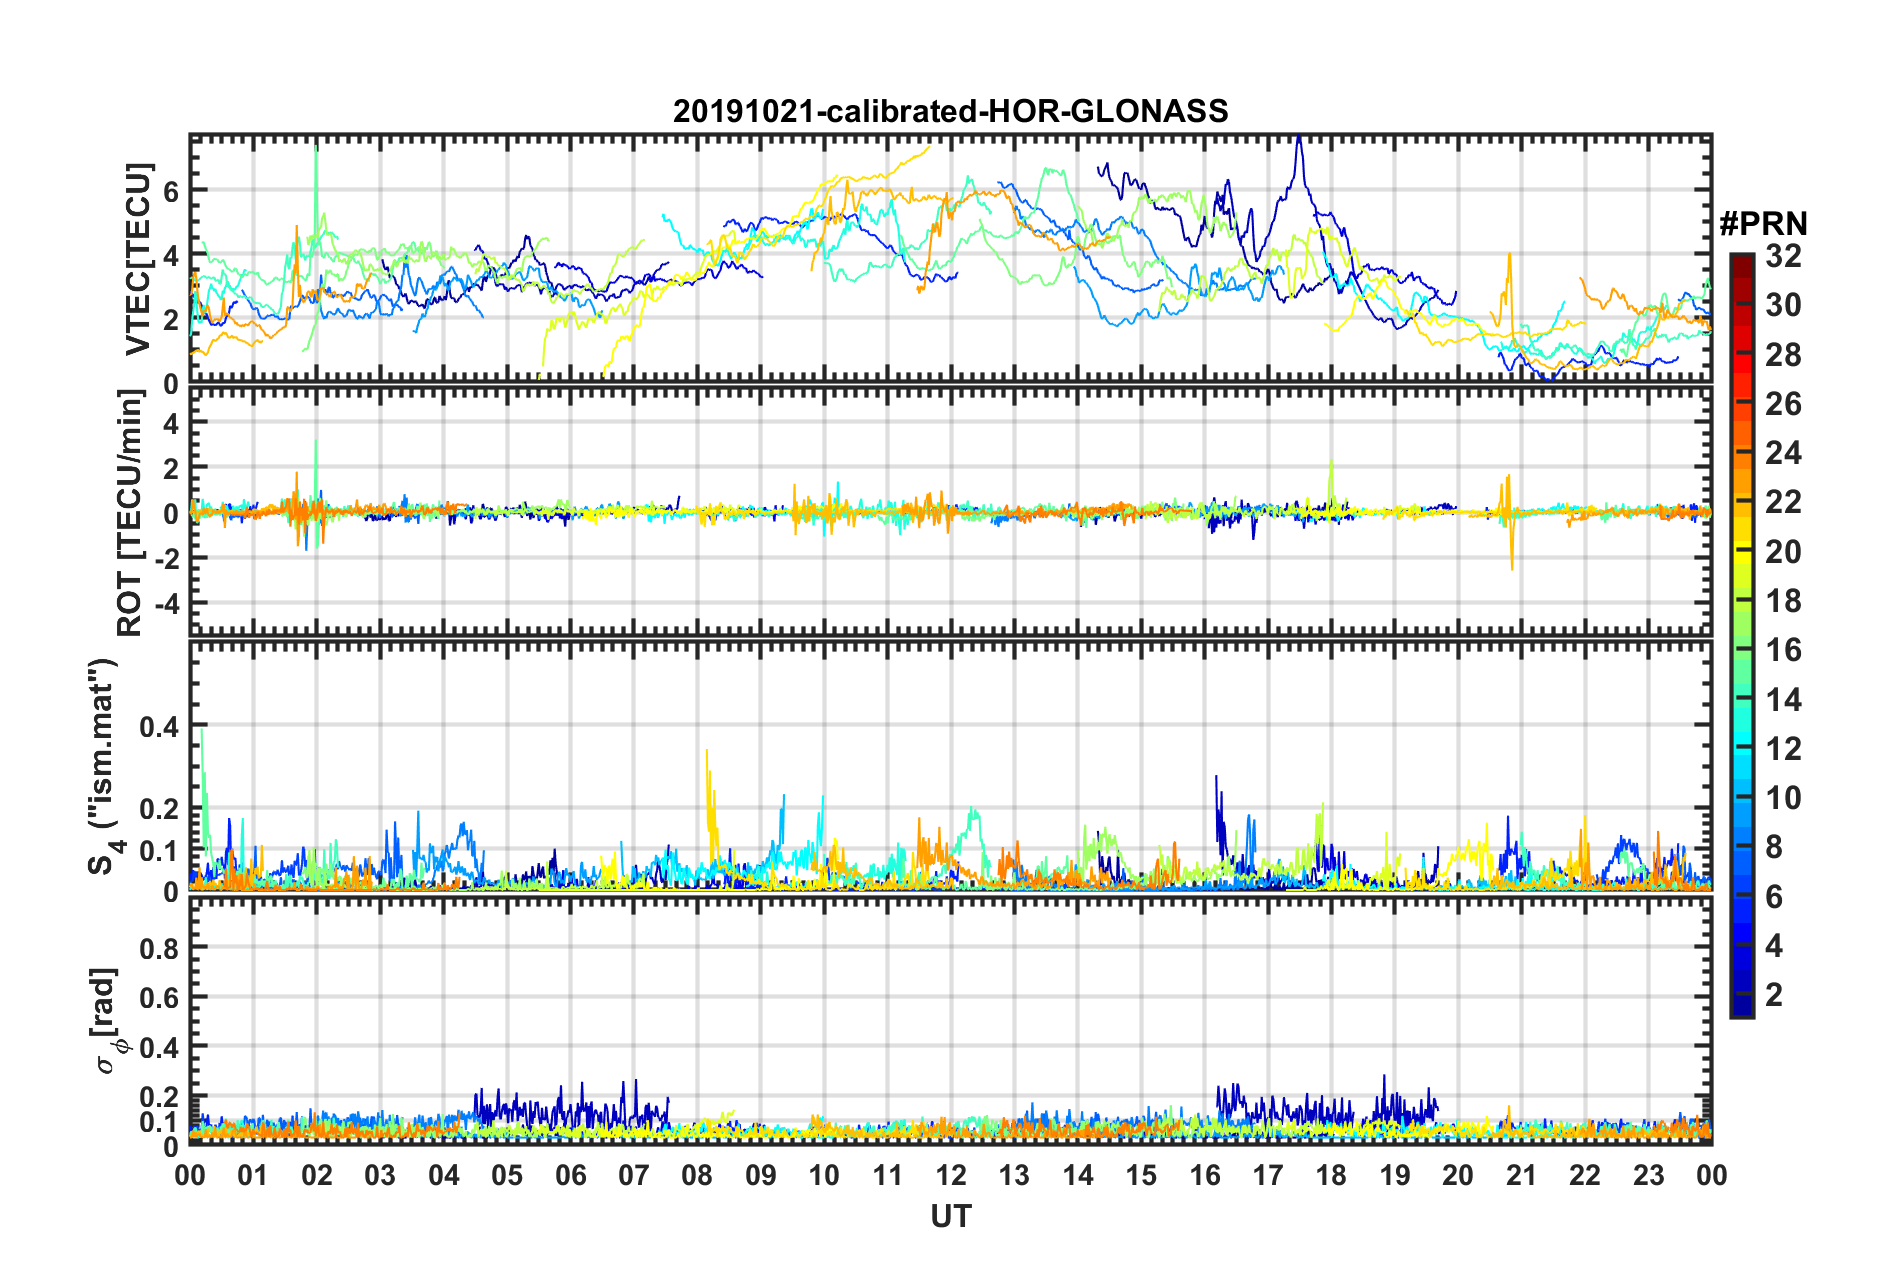Select colorbar tick label 2

[x=1774, y=994]
